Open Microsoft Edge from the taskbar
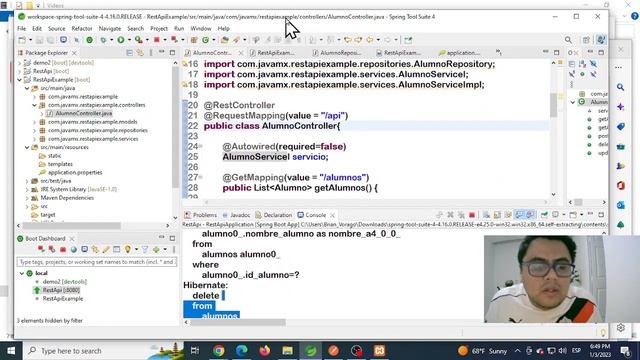This screenshot has height=360, width=640. pos(242,351)
